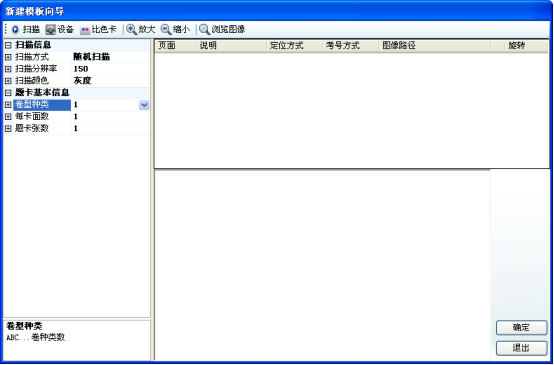This screenshot has height=365, width=554.
Task: Open the 比色卡 color card tool
Action: 85,30
